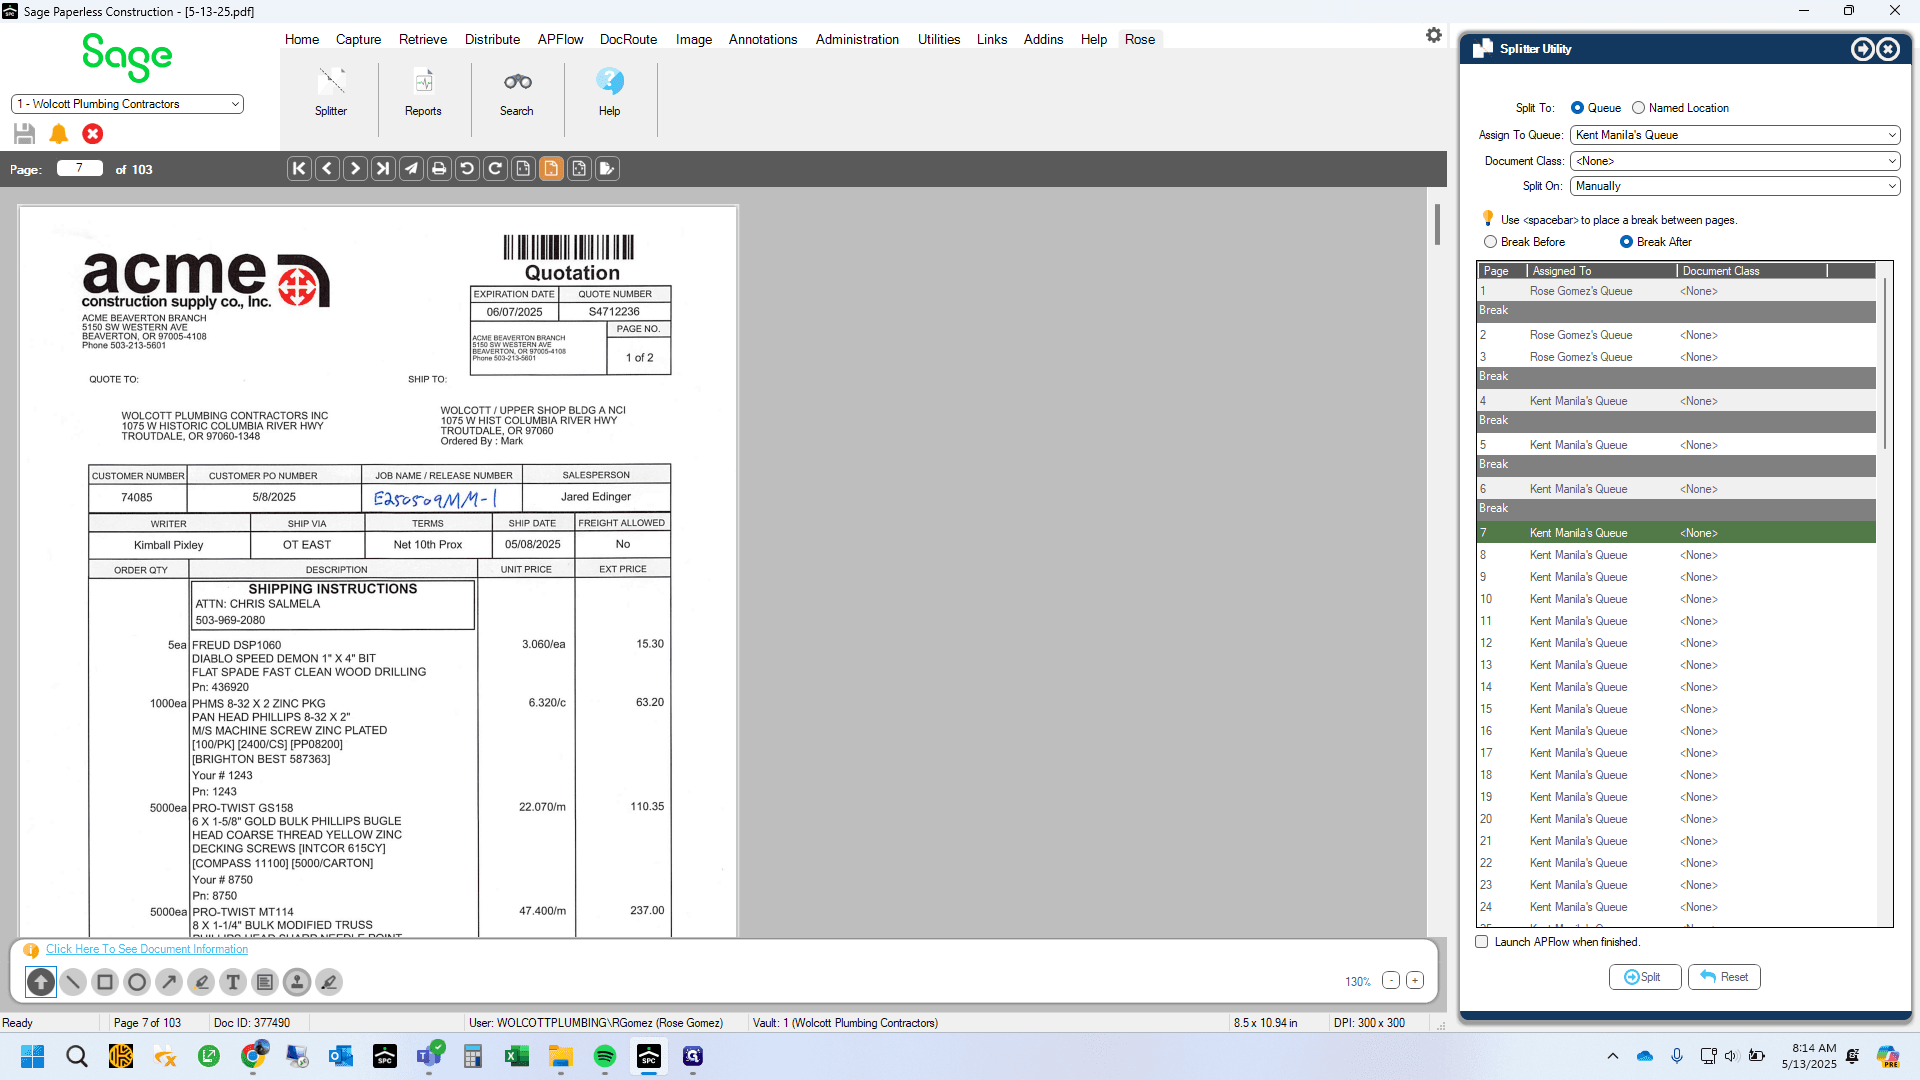Open Microsoft Teams from the taskbar
The width and height of the screenshot is (1920, 1080).
(429, 1056)
